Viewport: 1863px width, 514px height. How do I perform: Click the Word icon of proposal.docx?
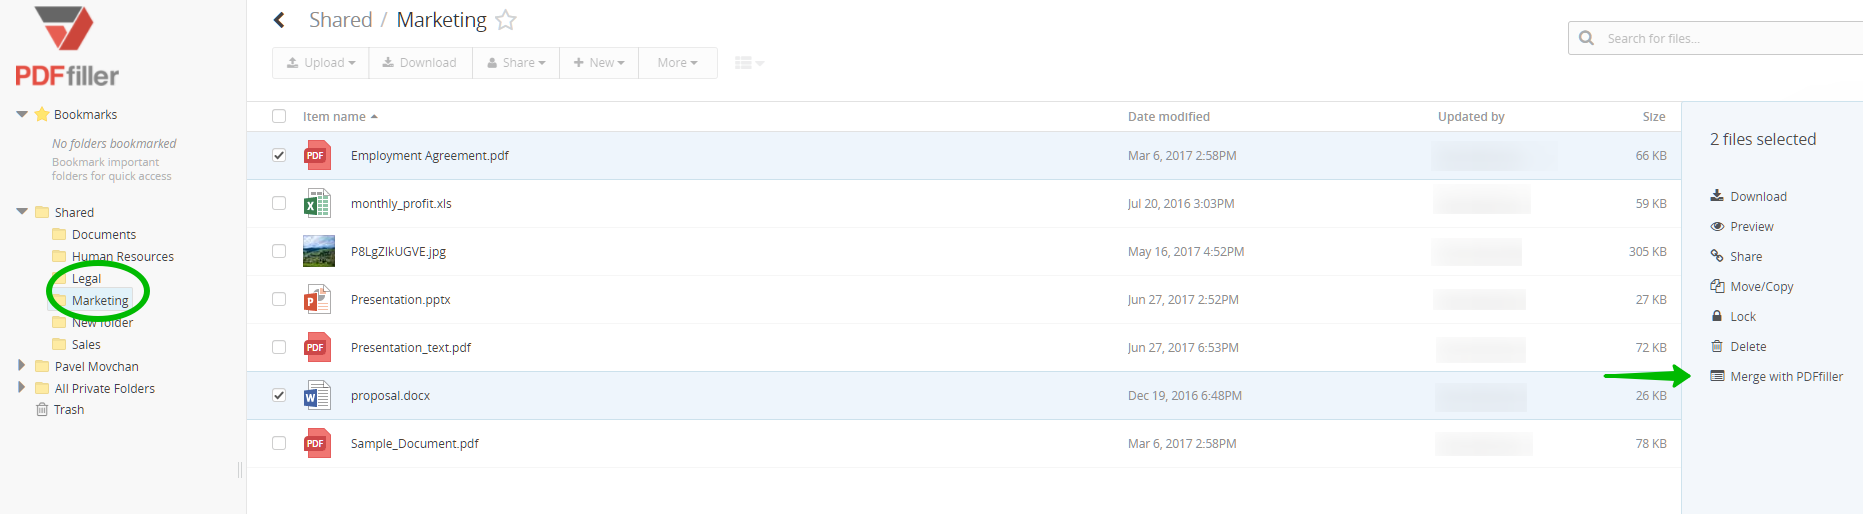(317, 395)
